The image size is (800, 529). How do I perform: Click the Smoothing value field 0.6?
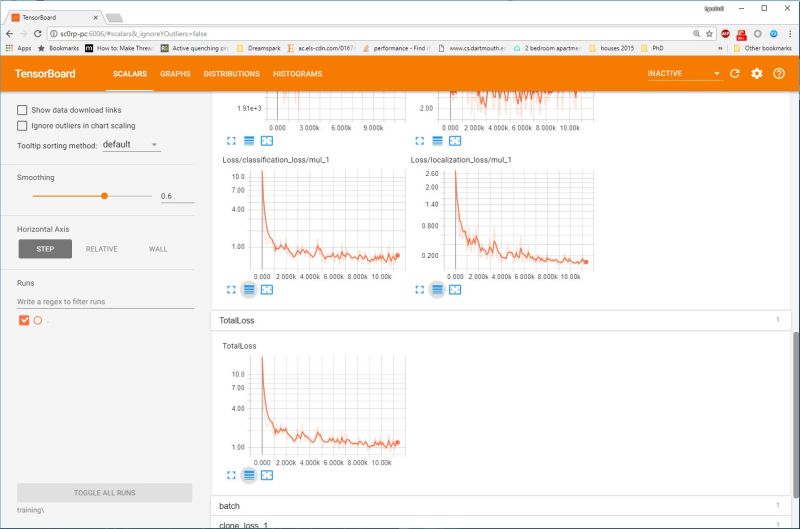[x=177, y=196]
